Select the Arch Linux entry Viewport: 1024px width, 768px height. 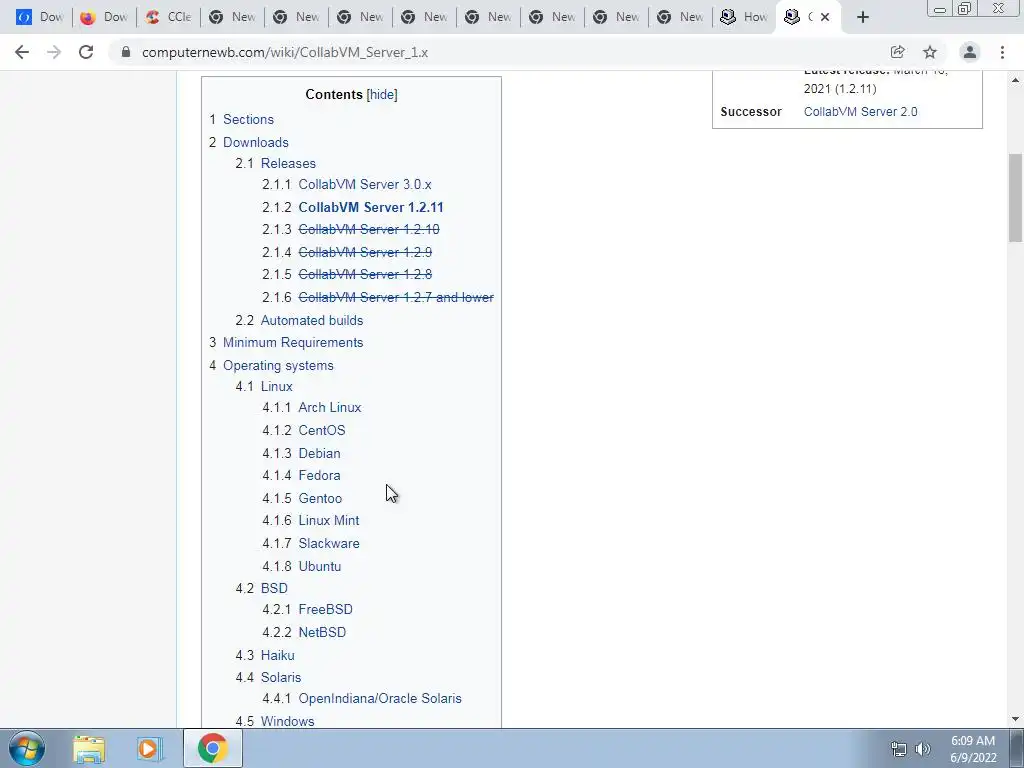coord(330,407)
